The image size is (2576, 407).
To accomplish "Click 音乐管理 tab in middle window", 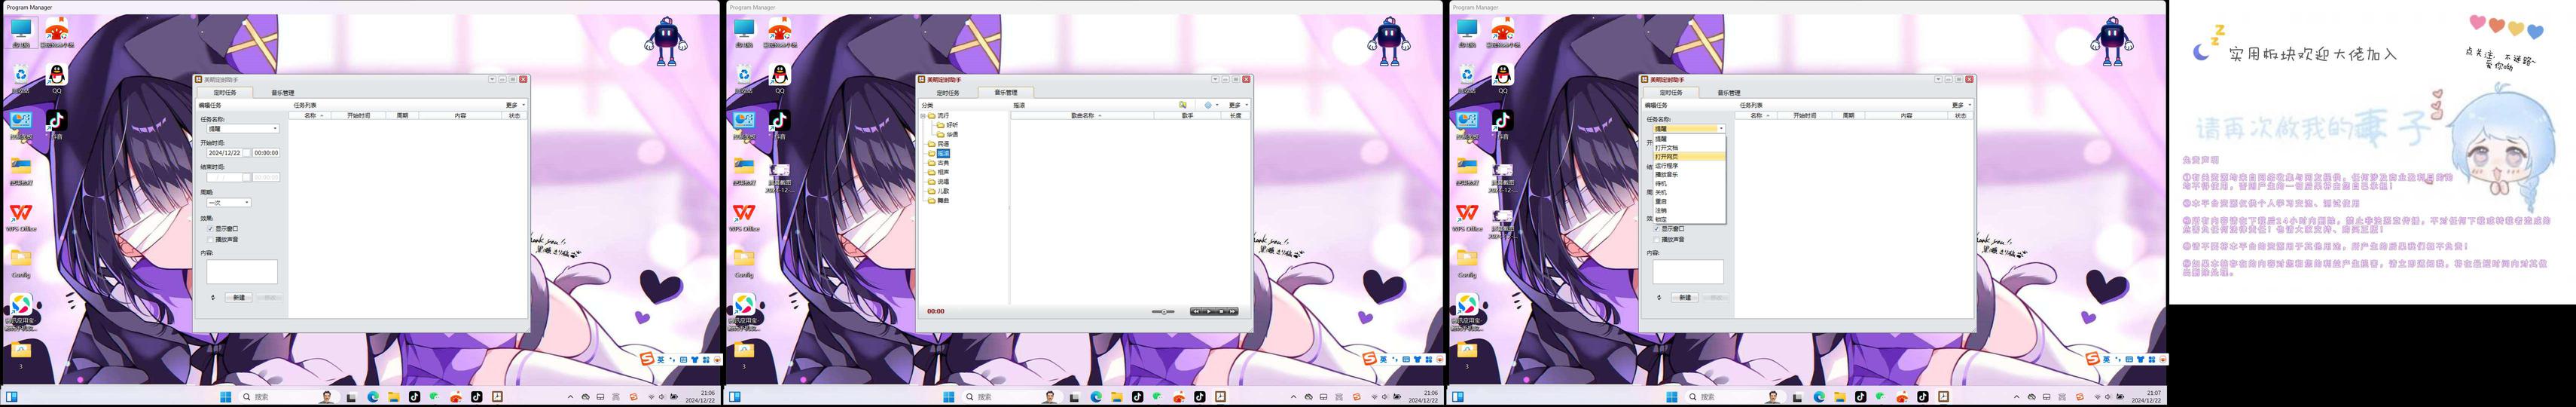I will click(1005, 93).
